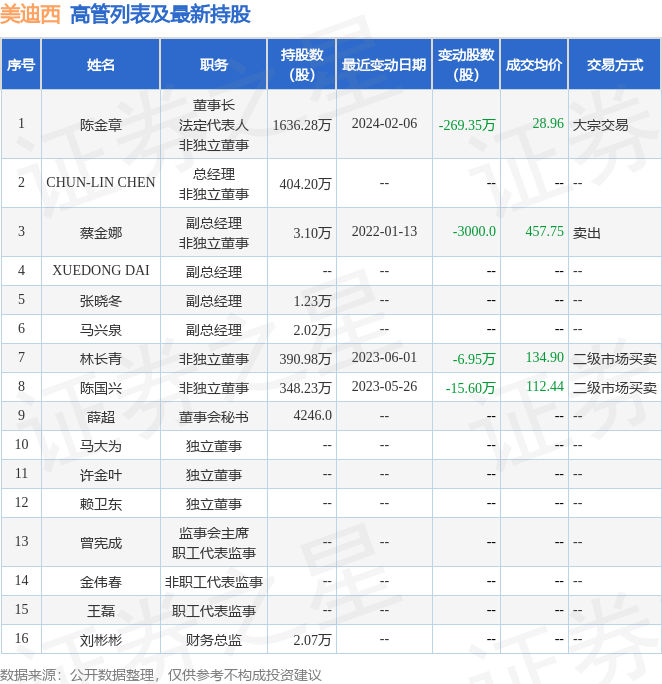662x684 pixels.
Task: Click 二级市场买卖 in 林长青's row
Action: 614,359
